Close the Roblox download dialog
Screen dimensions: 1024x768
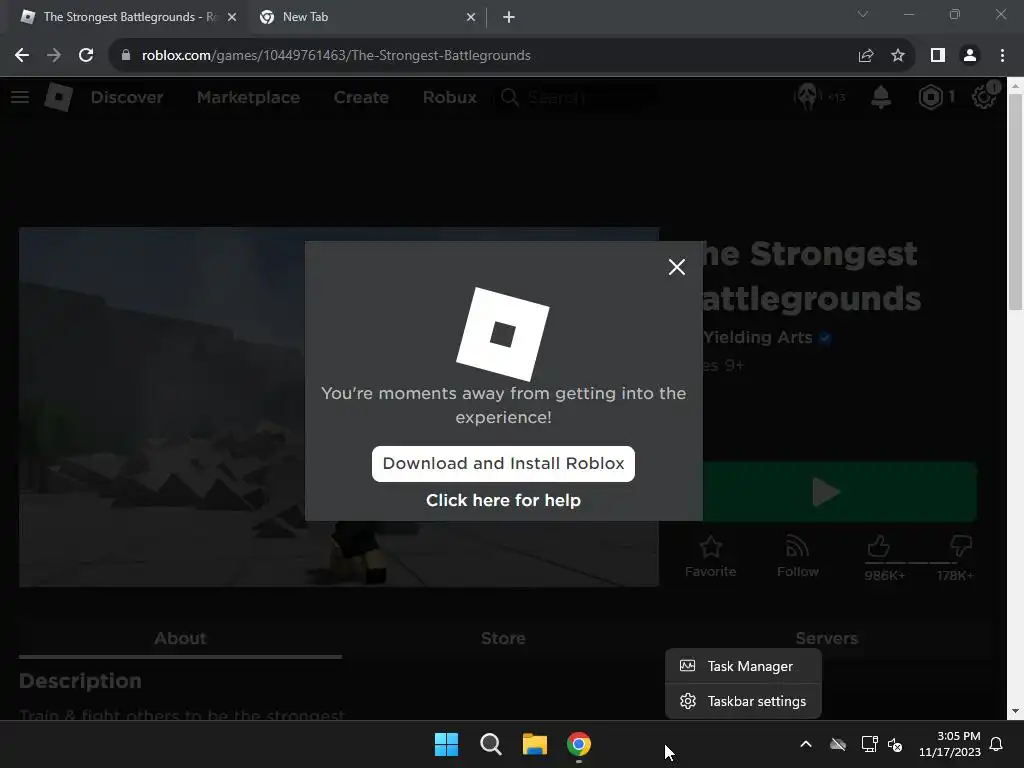pos(677,266)
